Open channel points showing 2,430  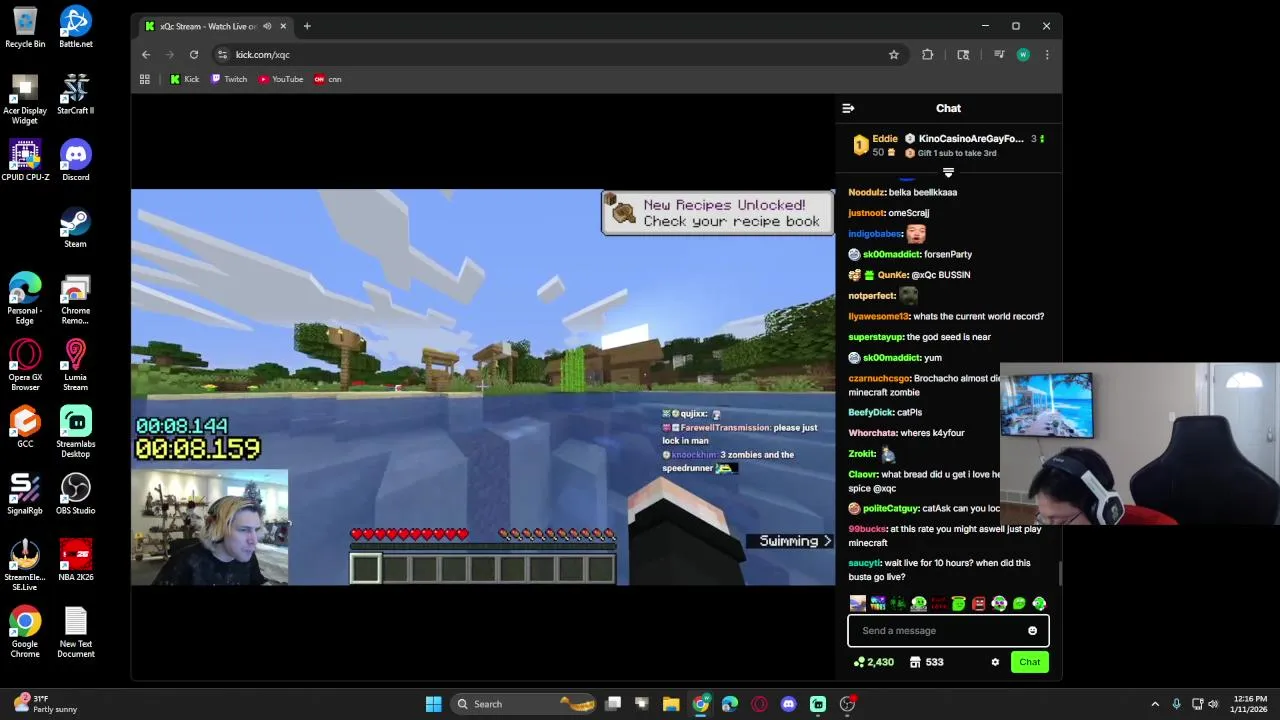click(873, 662)
